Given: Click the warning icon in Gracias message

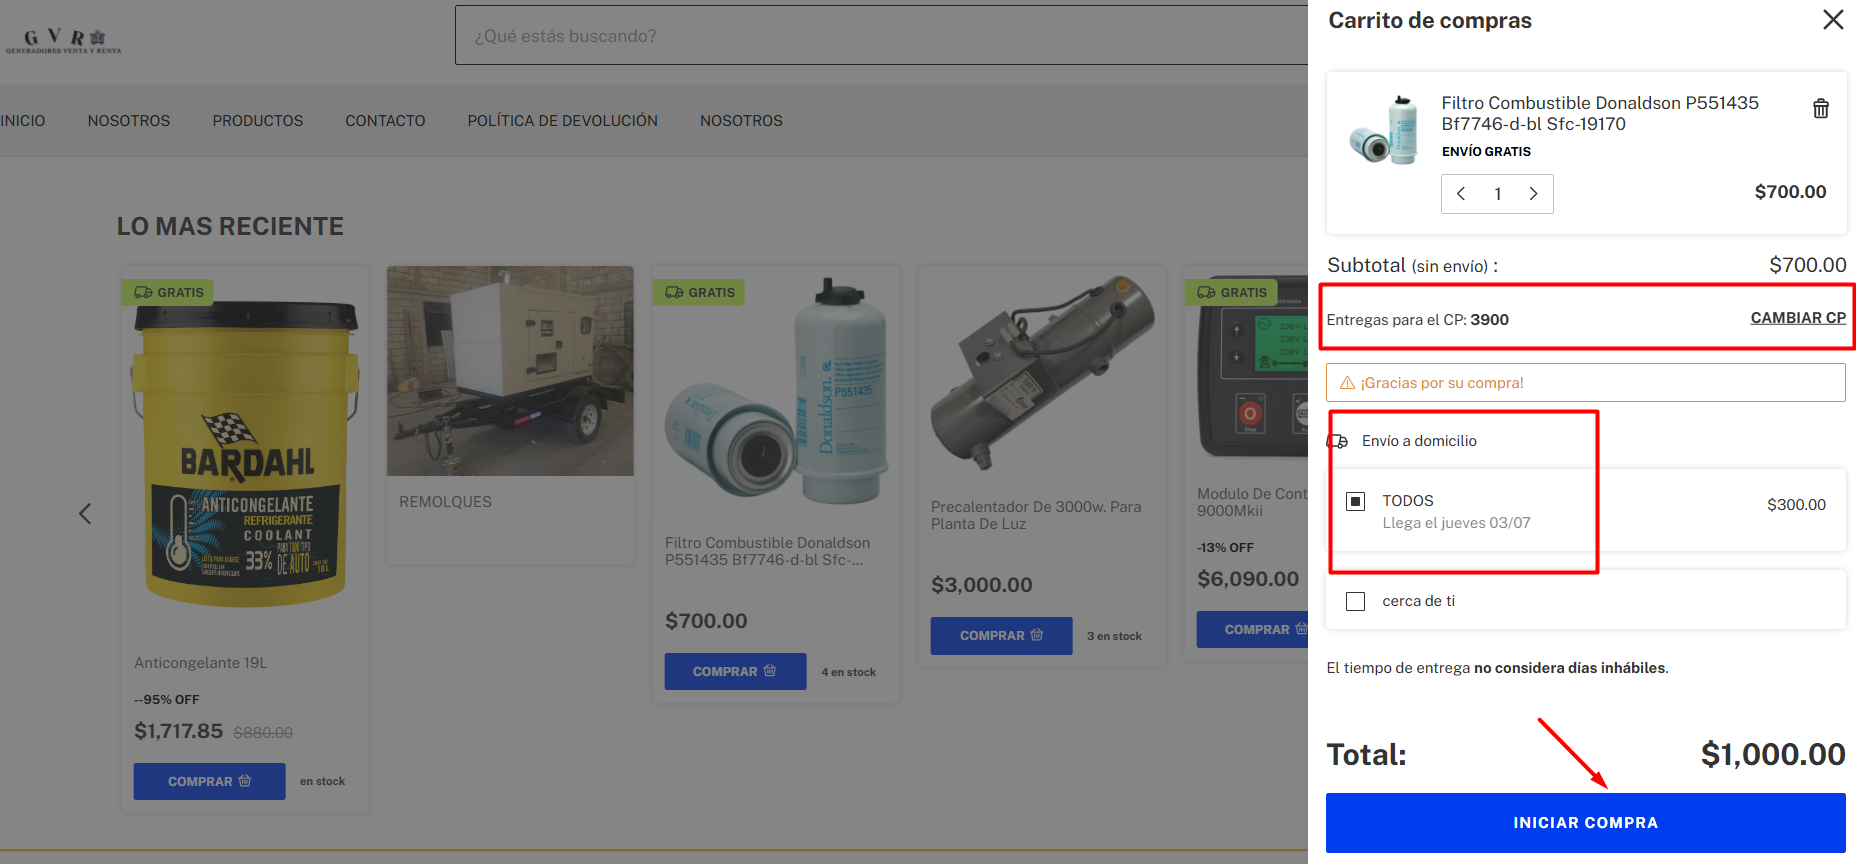Looking at the screenshot, I should 1347,383.
